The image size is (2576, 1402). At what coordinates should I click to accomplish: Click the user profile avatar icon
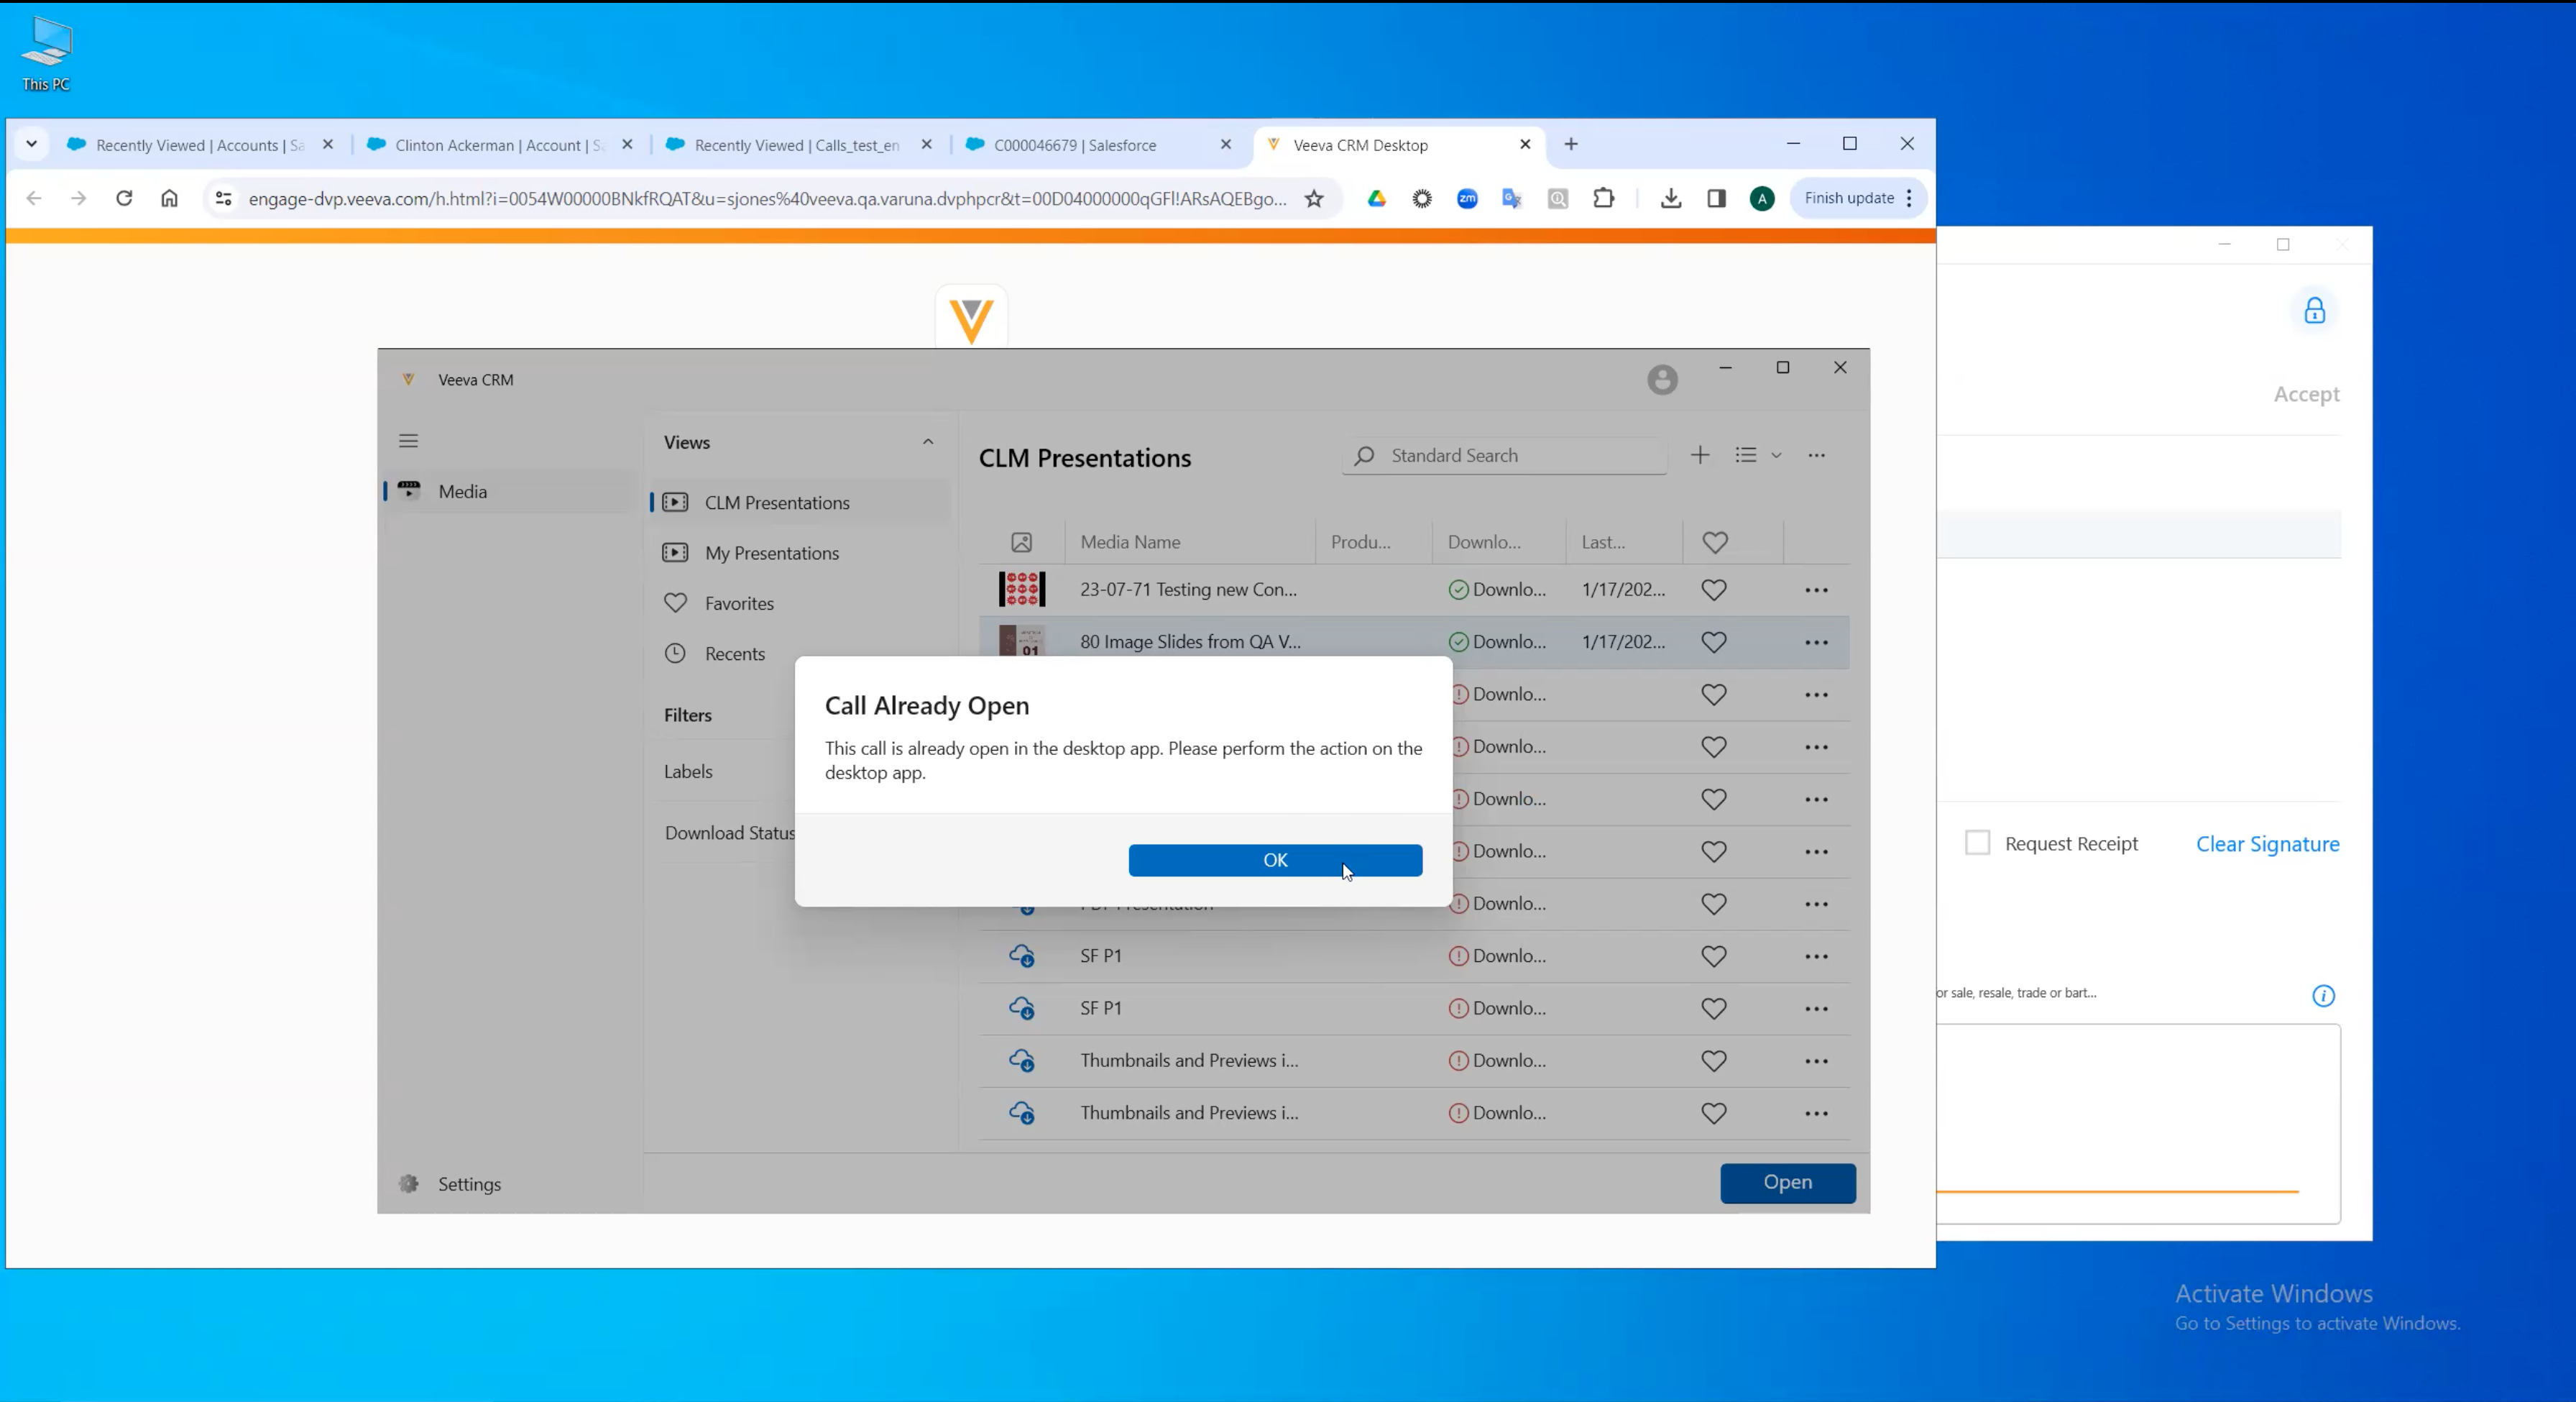(1662, 380)
